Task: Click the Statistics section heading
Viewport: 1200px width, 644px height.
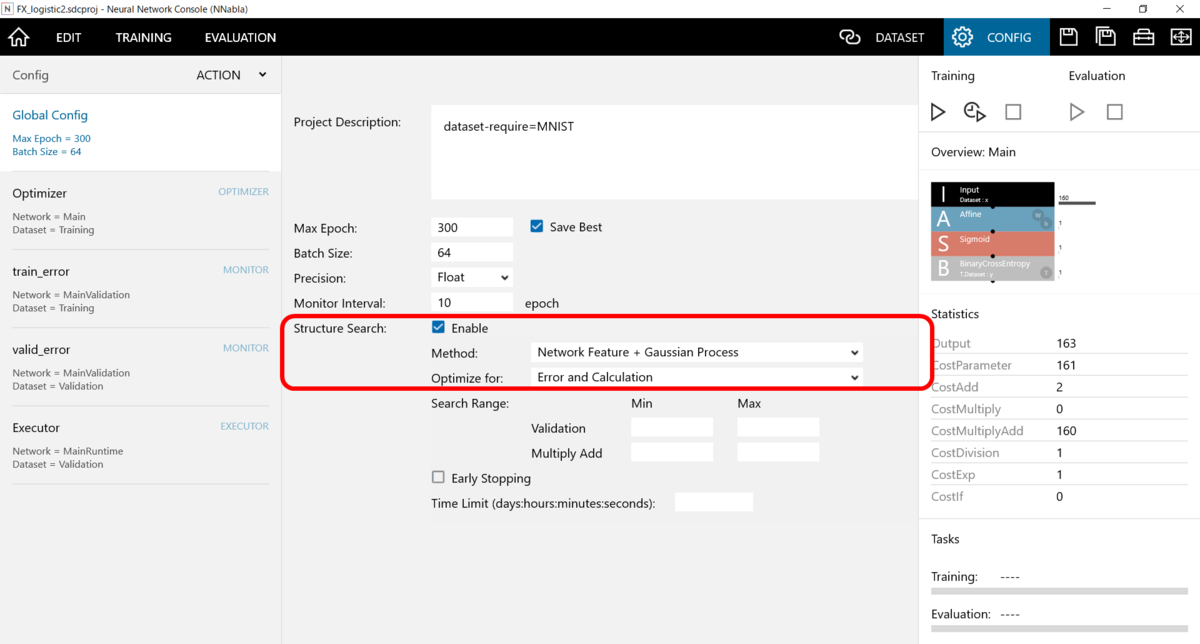Action: click(955, 314)
